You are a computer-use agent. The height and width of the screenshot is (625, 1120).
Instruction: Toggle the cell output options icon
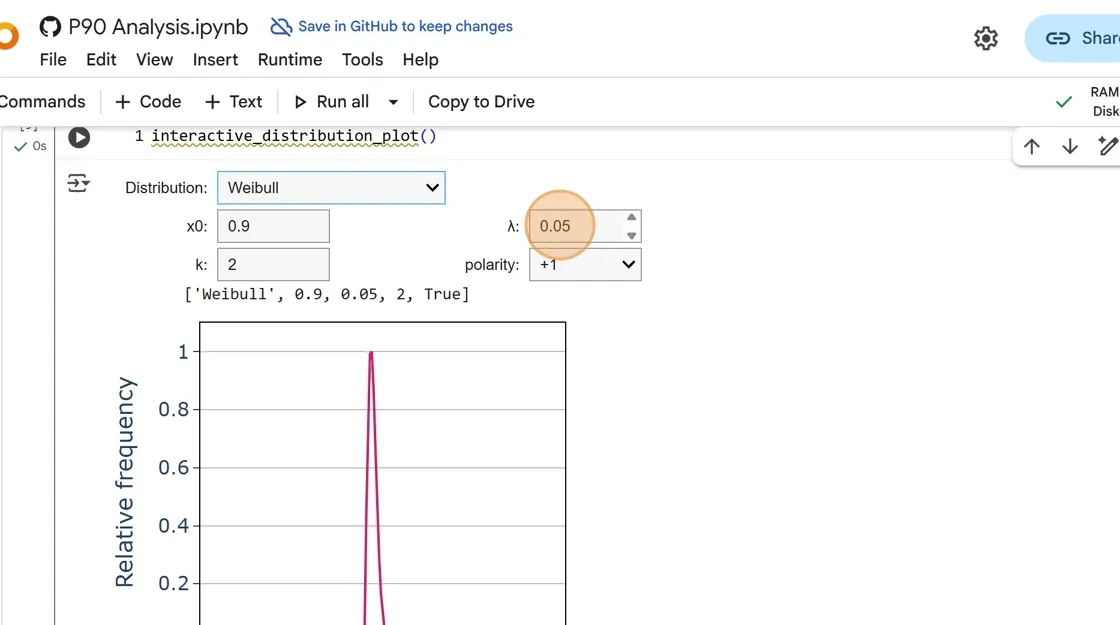(78, 183)
